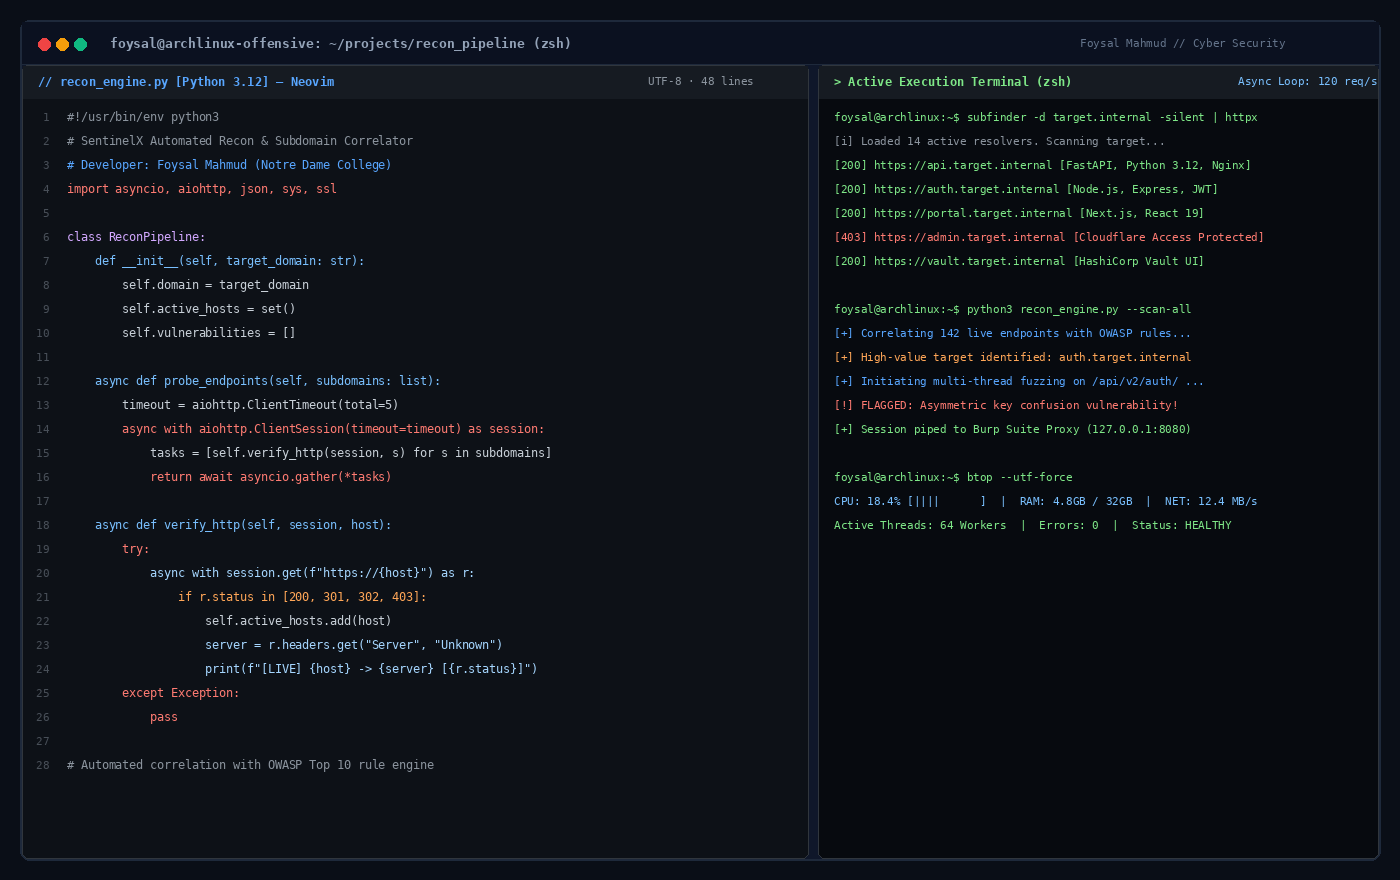Click line number 28 in the gutter
This screenshot has height=880, width=1400.
[x=43, y=765]
